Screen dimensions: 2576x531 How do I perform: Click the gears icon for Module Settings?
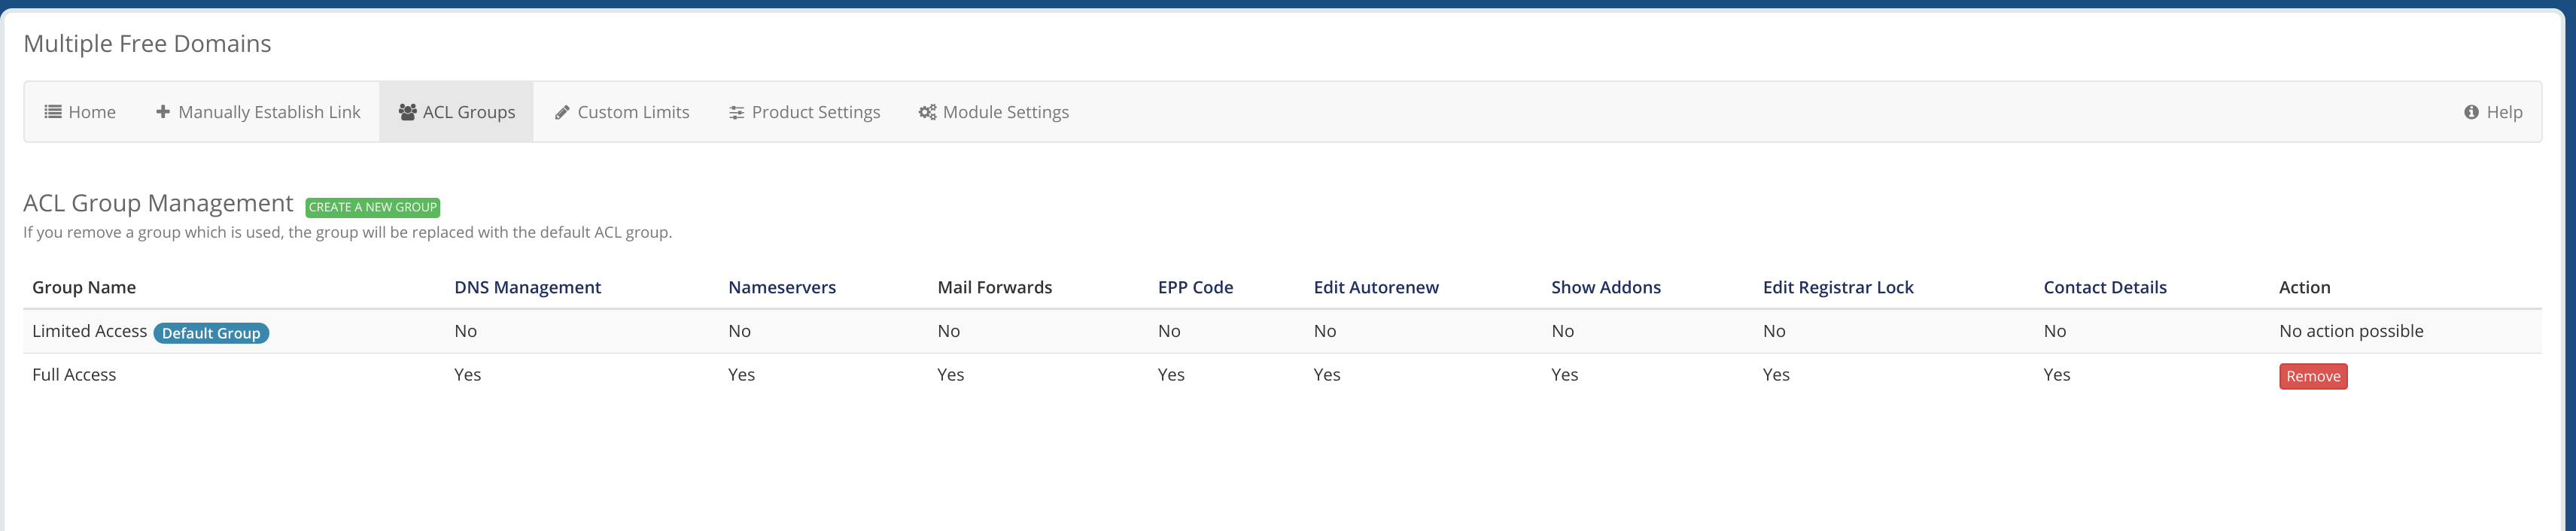click(928, 112)
